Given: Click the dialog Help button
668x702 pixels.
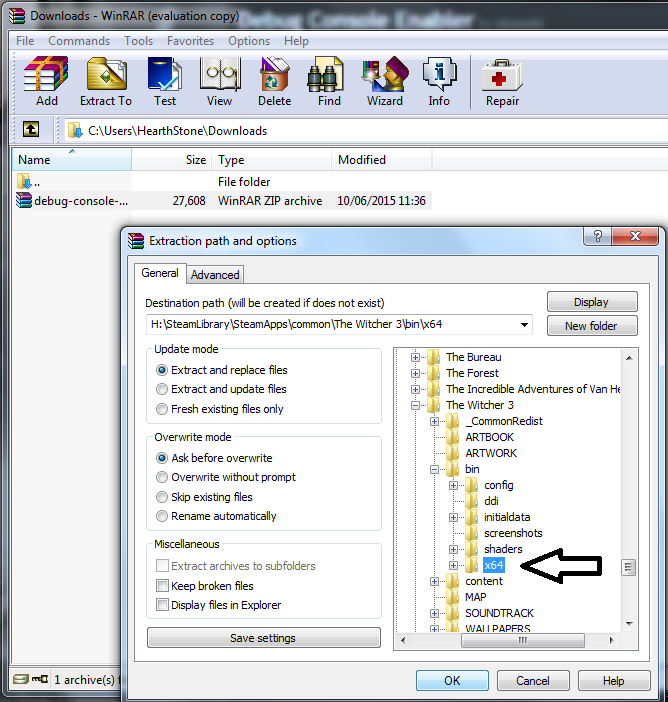Looking at the screenshot, I should pyautogui.click(x=613, y=681).
